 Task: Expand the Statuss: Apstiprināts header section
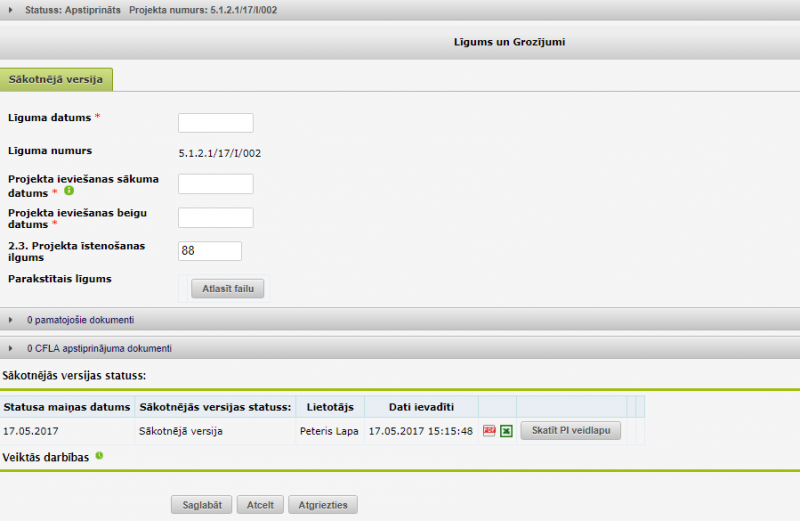pos(12,9)
